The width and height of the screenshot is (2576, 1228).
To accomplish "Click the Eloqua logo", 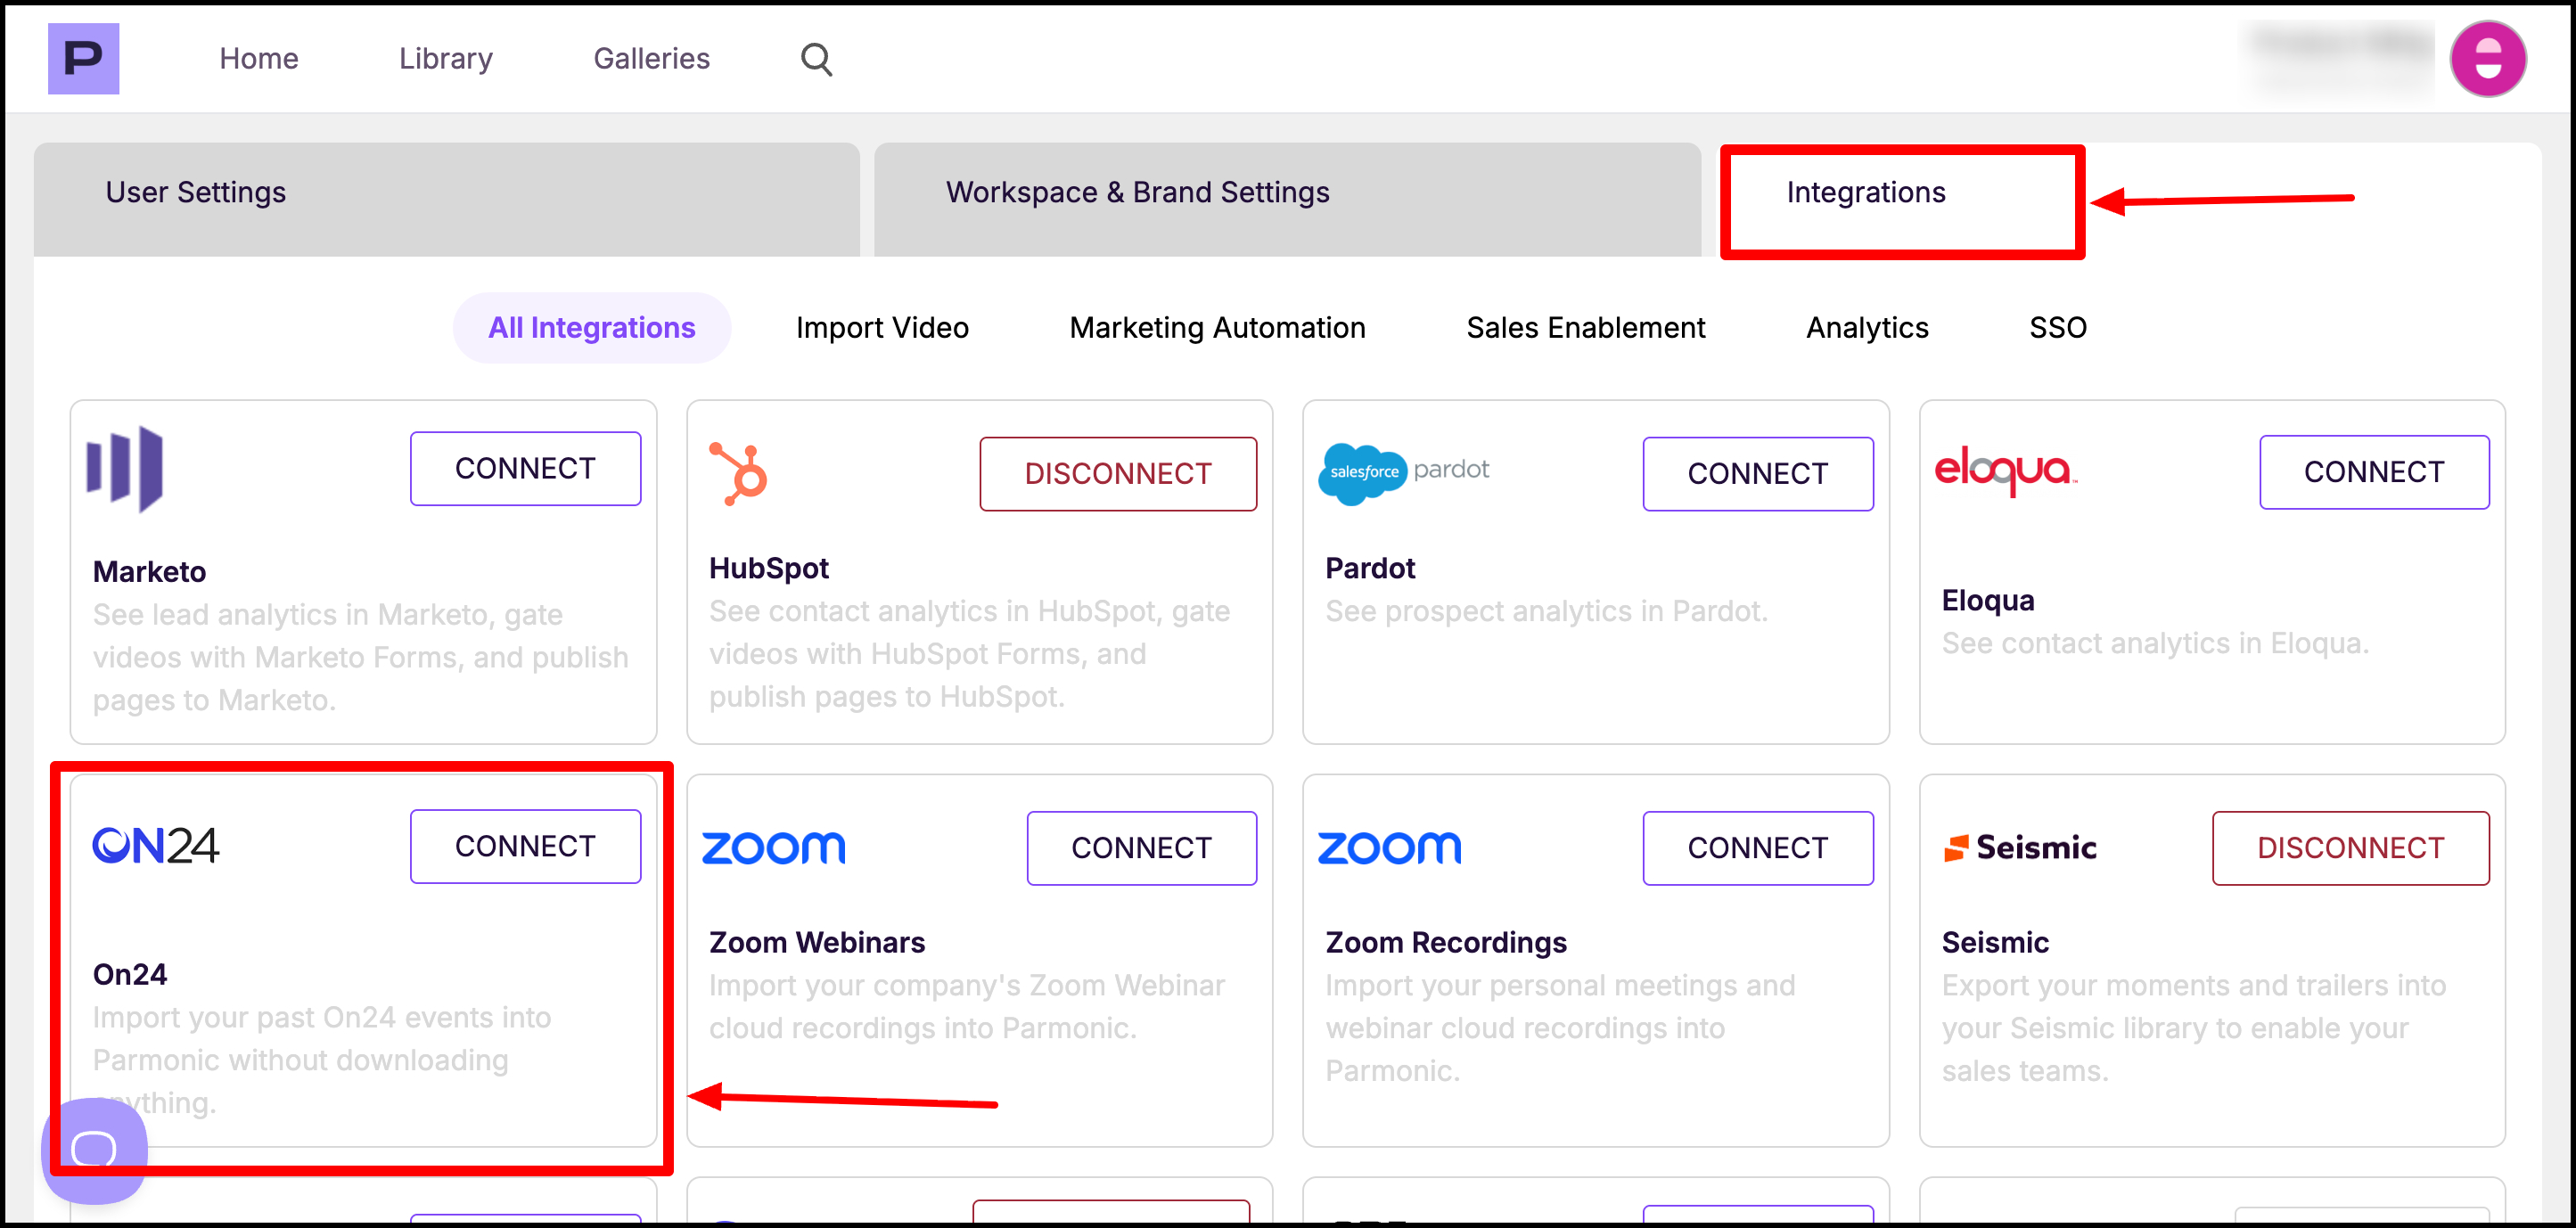I will (2005, 470).
